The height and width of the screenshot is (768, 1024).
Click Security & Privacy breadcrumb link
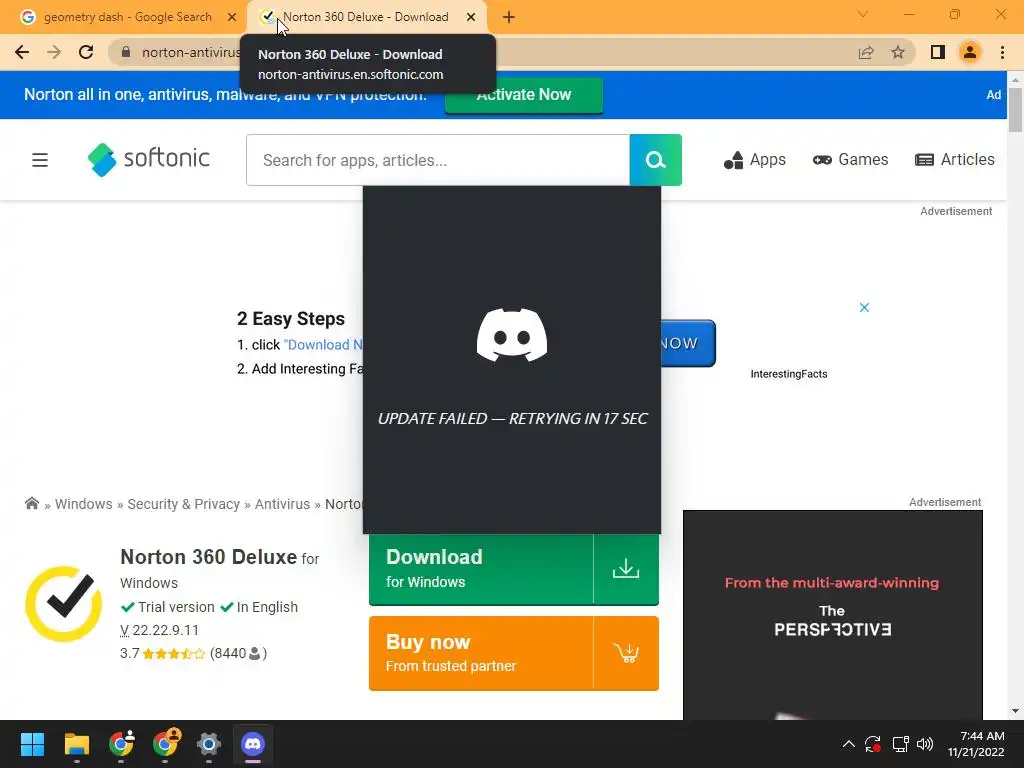(x=184, y=504)
